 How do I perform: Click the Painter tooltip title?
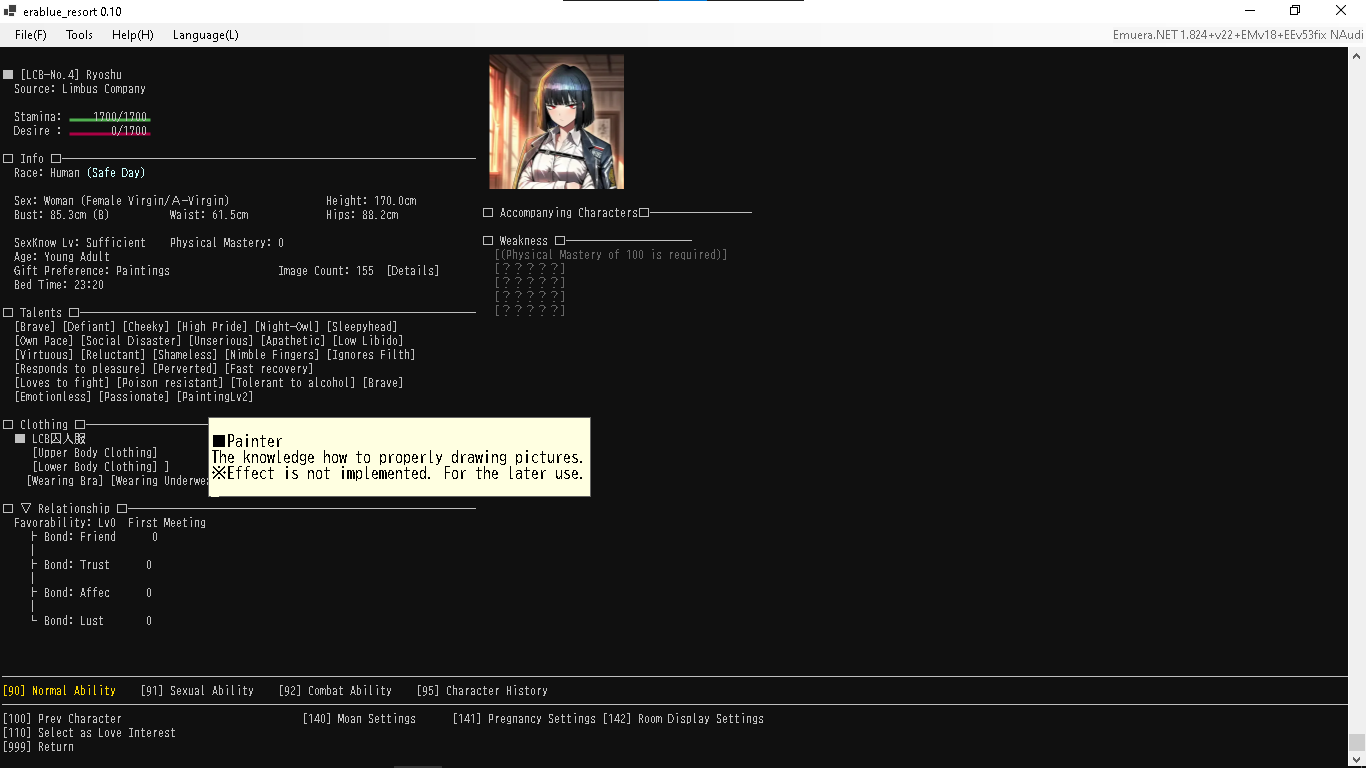tap(247, 441)
